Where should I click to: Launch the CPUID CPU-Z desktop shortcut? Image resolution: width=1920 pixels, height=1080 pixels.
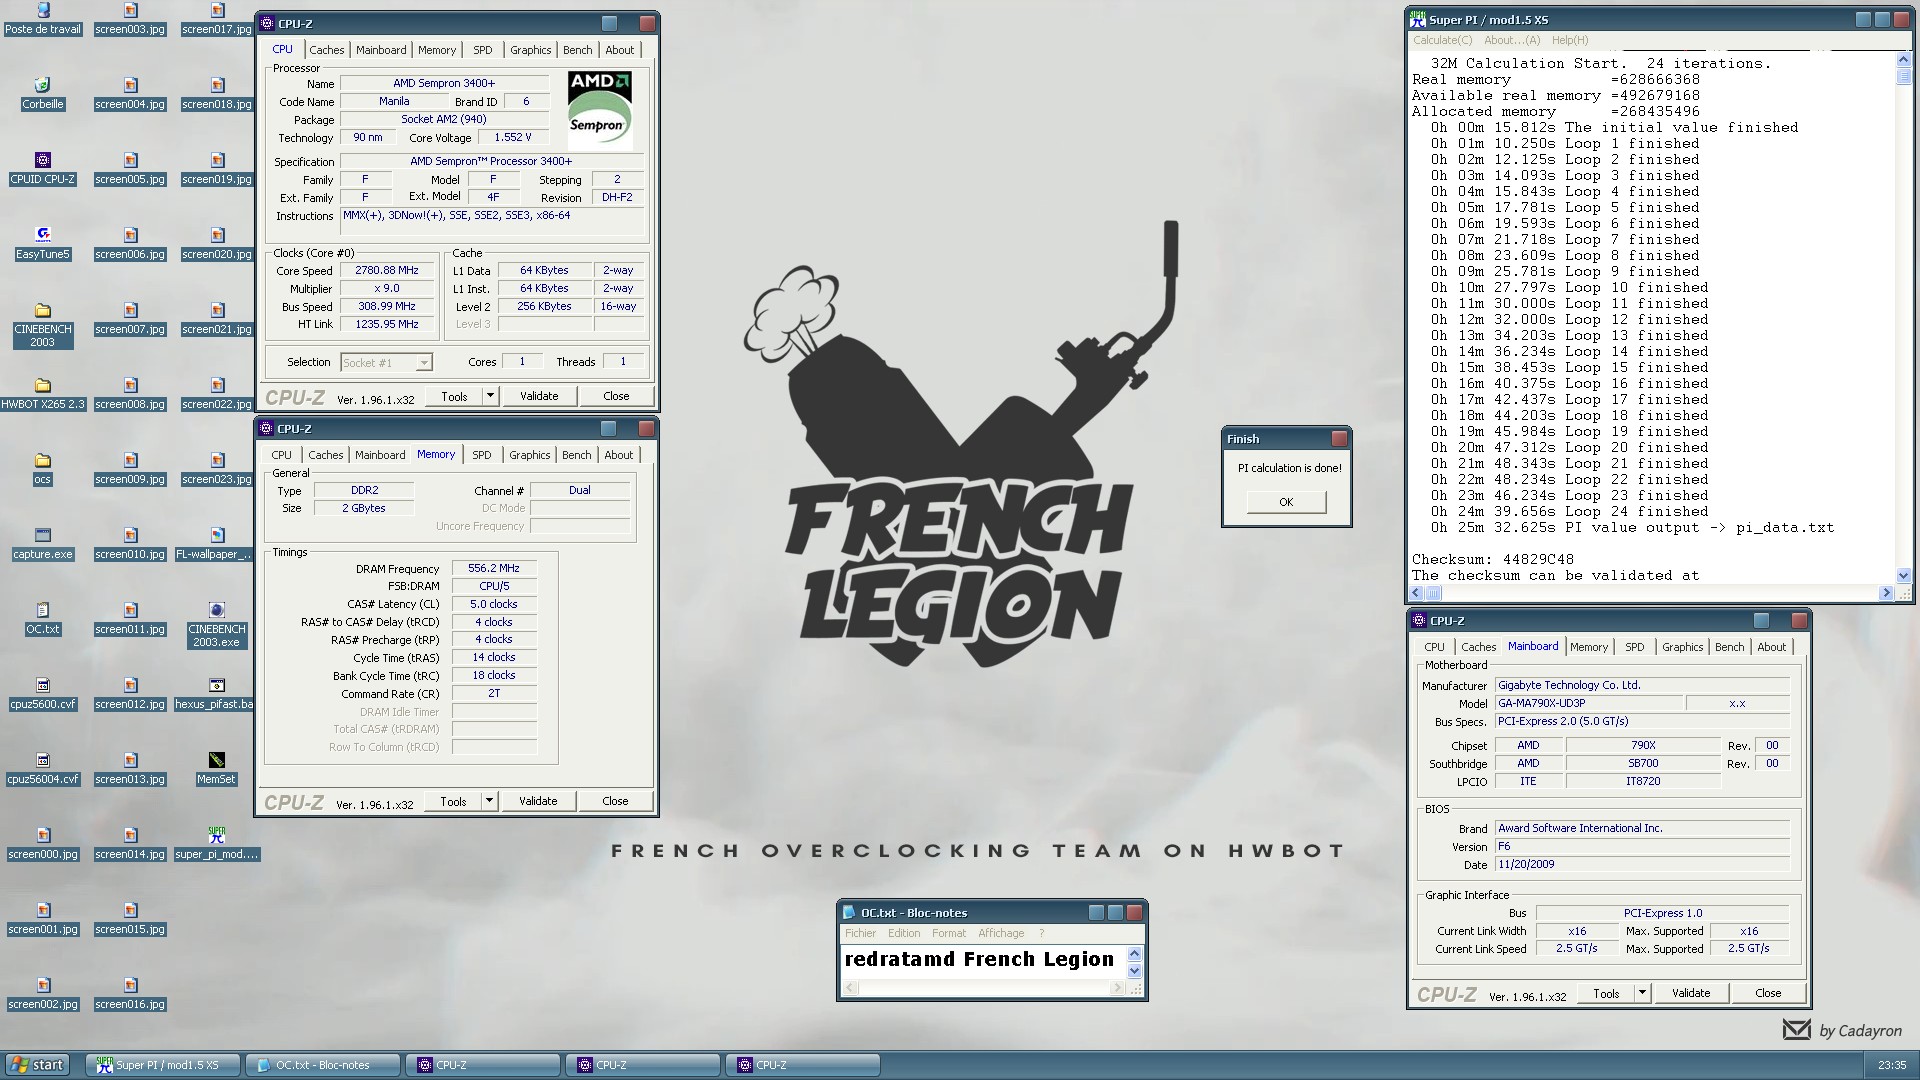click(43, 169)
